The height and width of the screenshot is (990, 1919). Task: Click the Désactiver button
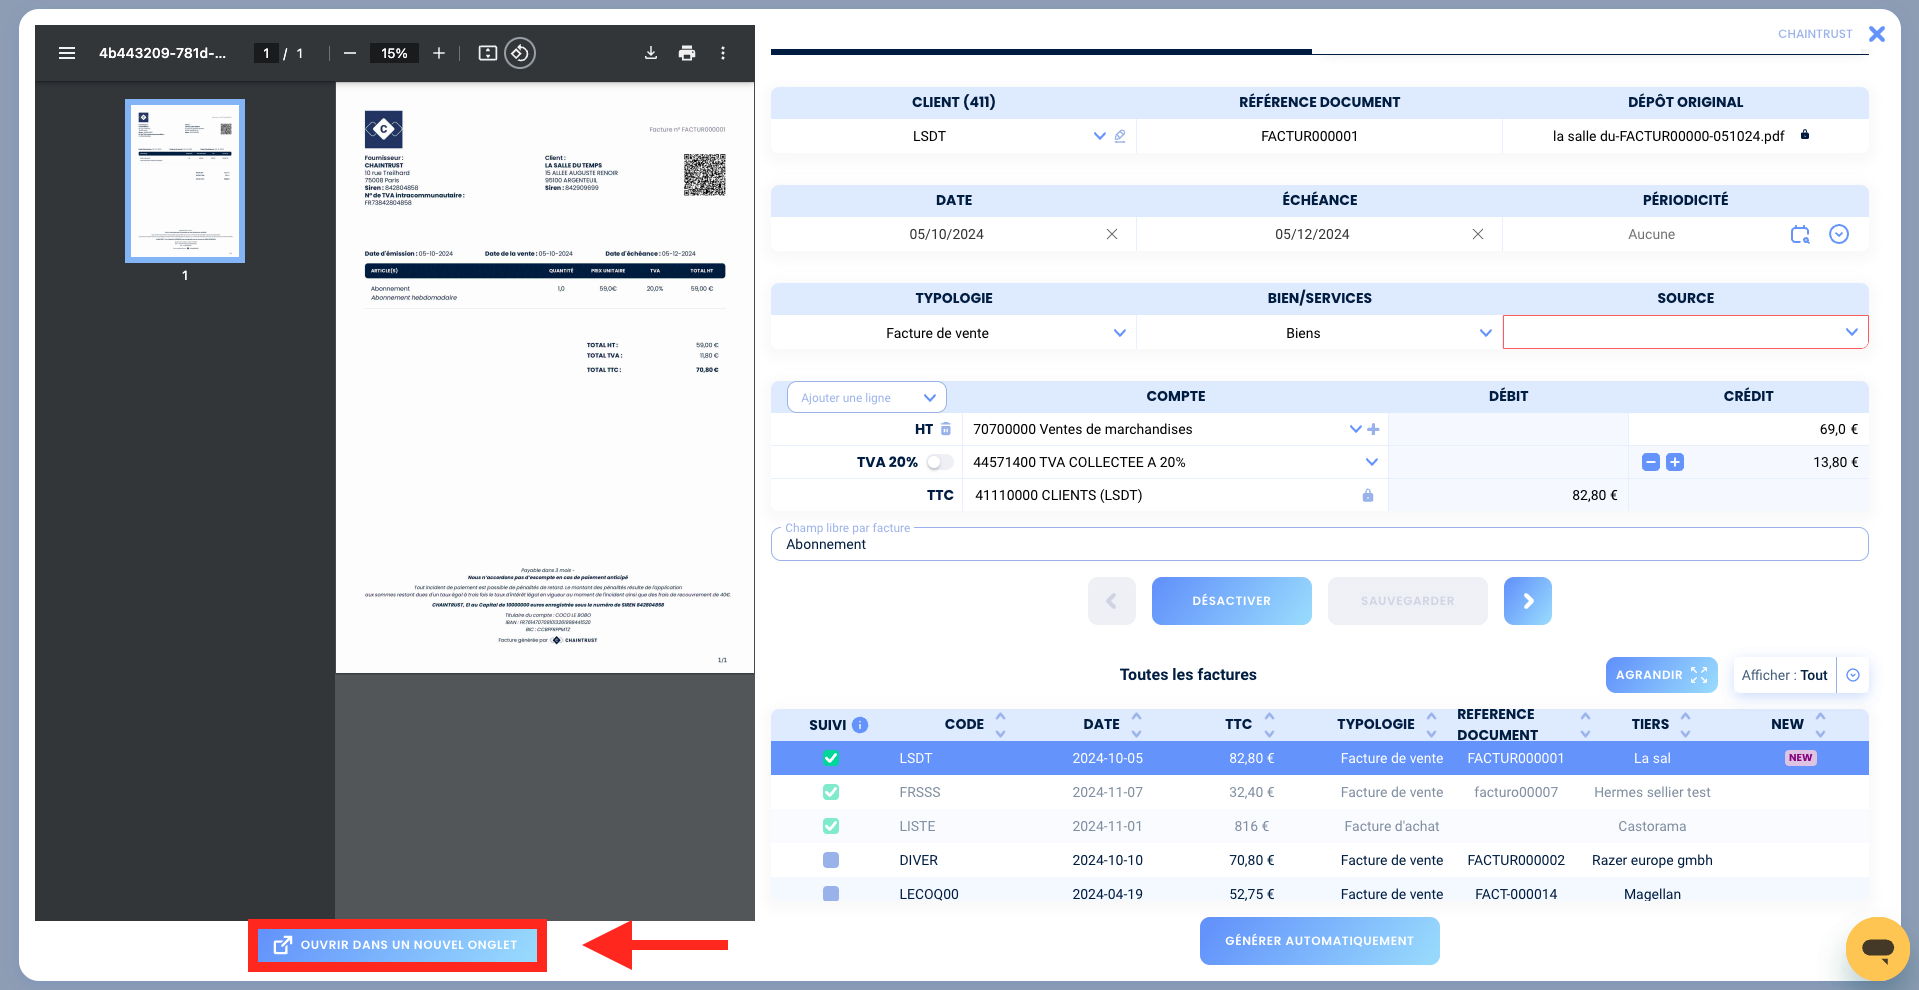coord(1232,601)
